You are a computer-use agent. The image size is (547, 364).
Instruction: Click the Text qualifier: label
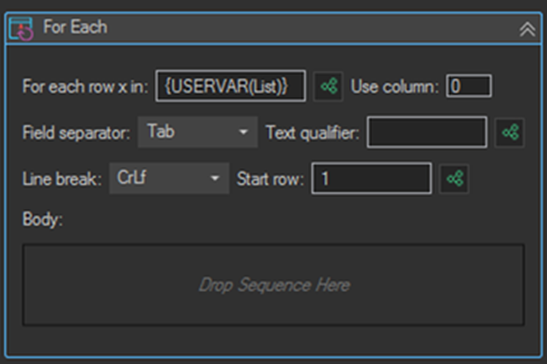(x=313, y=133)
